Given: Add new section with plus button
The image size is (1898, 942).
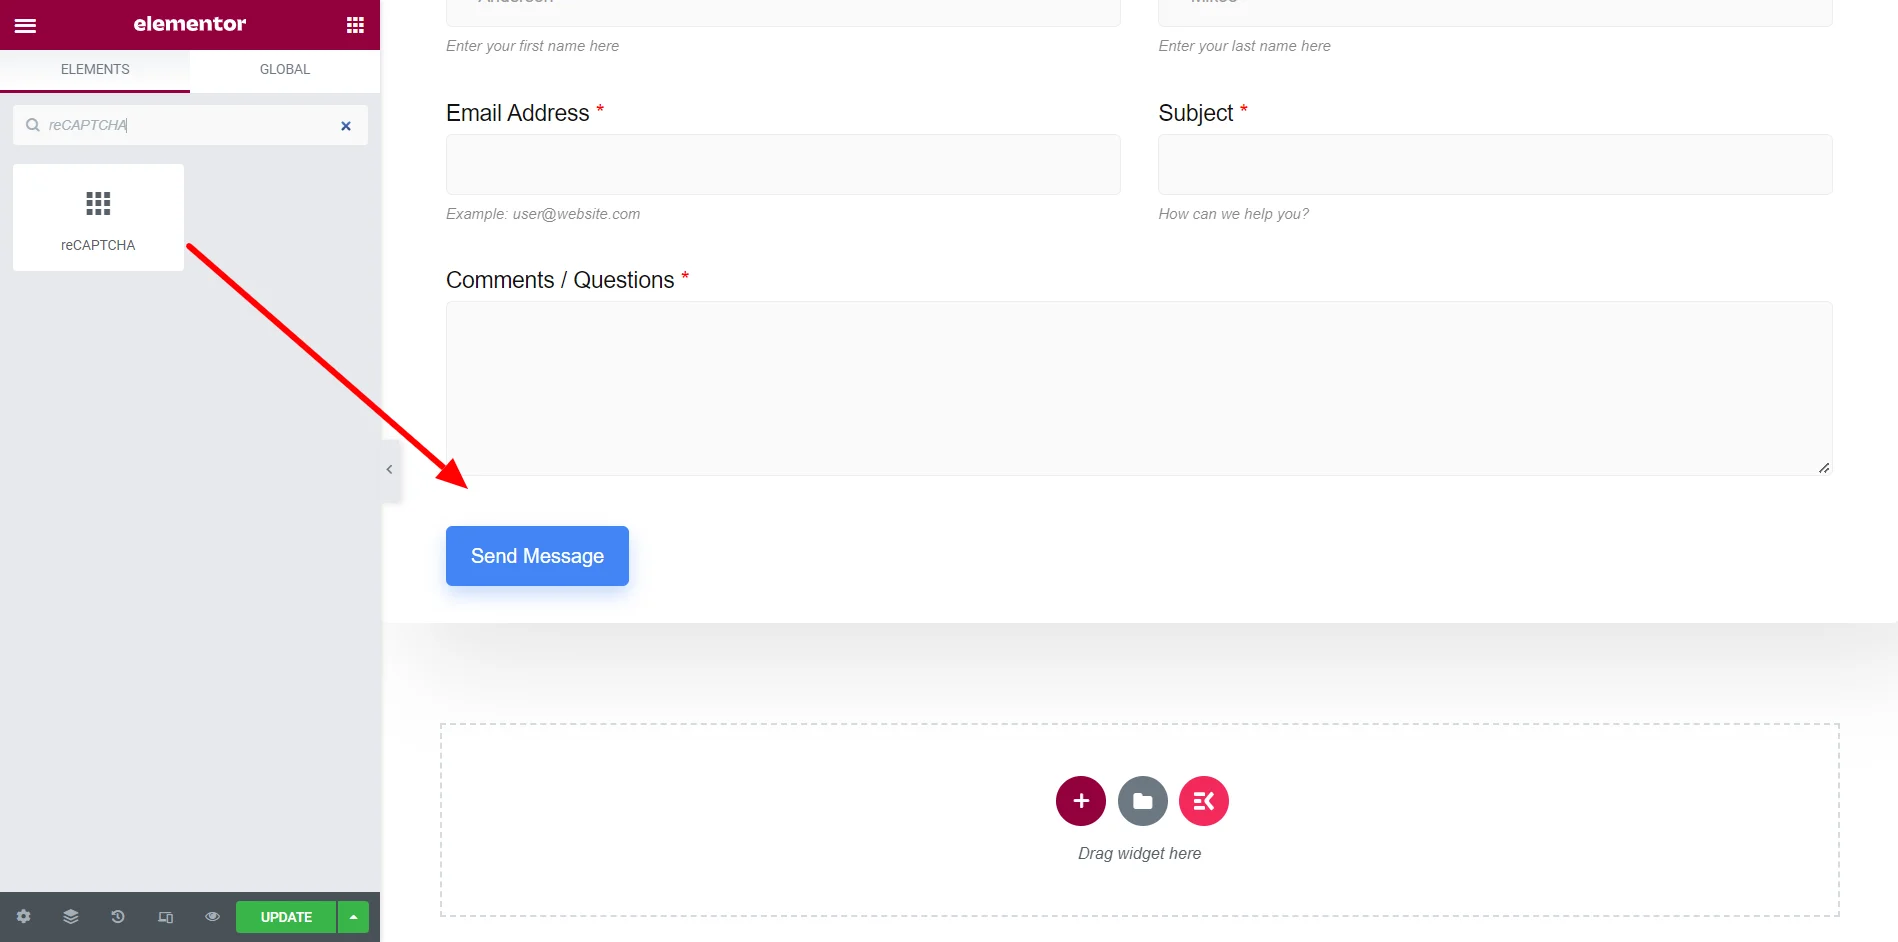Looking at the screenshot, I should [x=1081, y=801].
